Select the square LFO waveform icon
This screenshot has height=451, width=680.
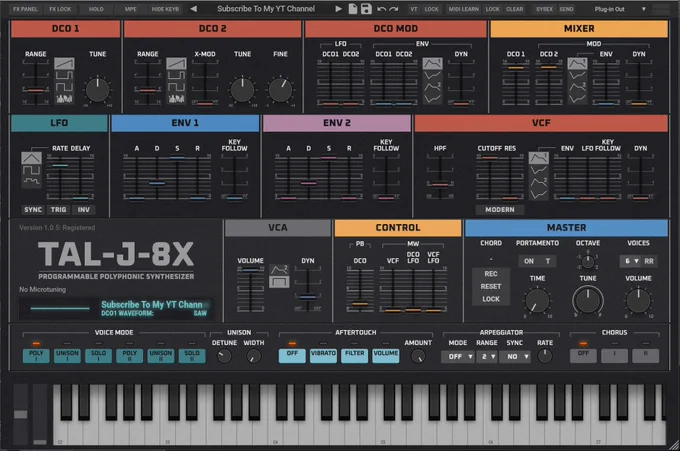pos(31,170)
